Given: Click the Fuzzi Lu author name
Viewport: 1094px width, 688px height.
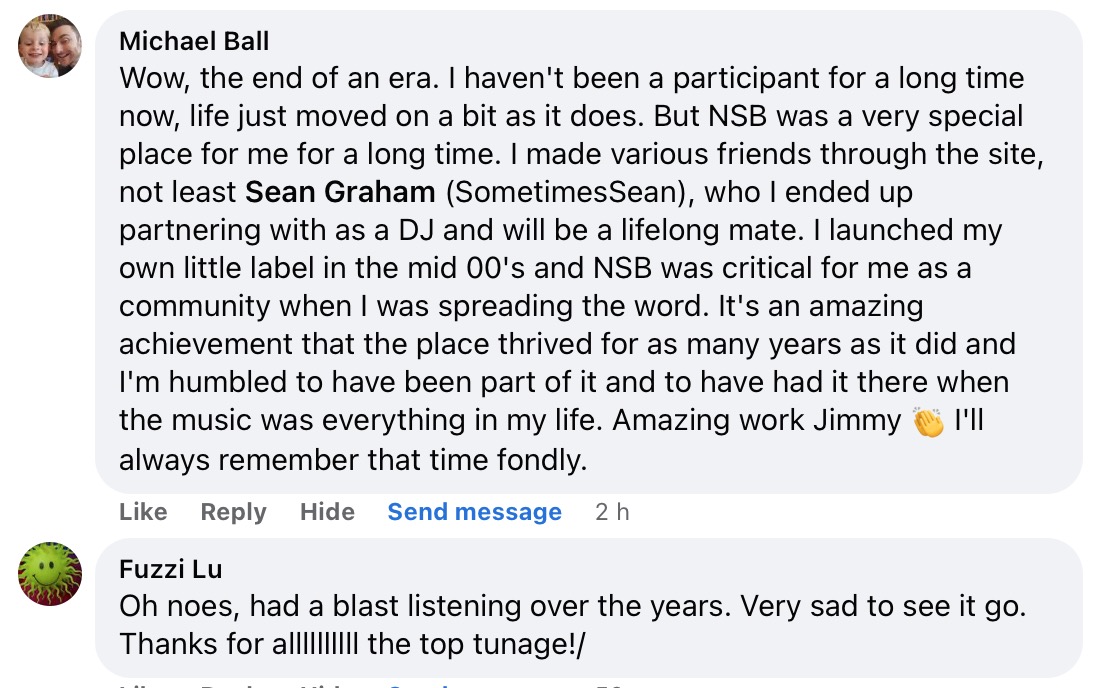Looking at the screenshot, I should point(171,569).
